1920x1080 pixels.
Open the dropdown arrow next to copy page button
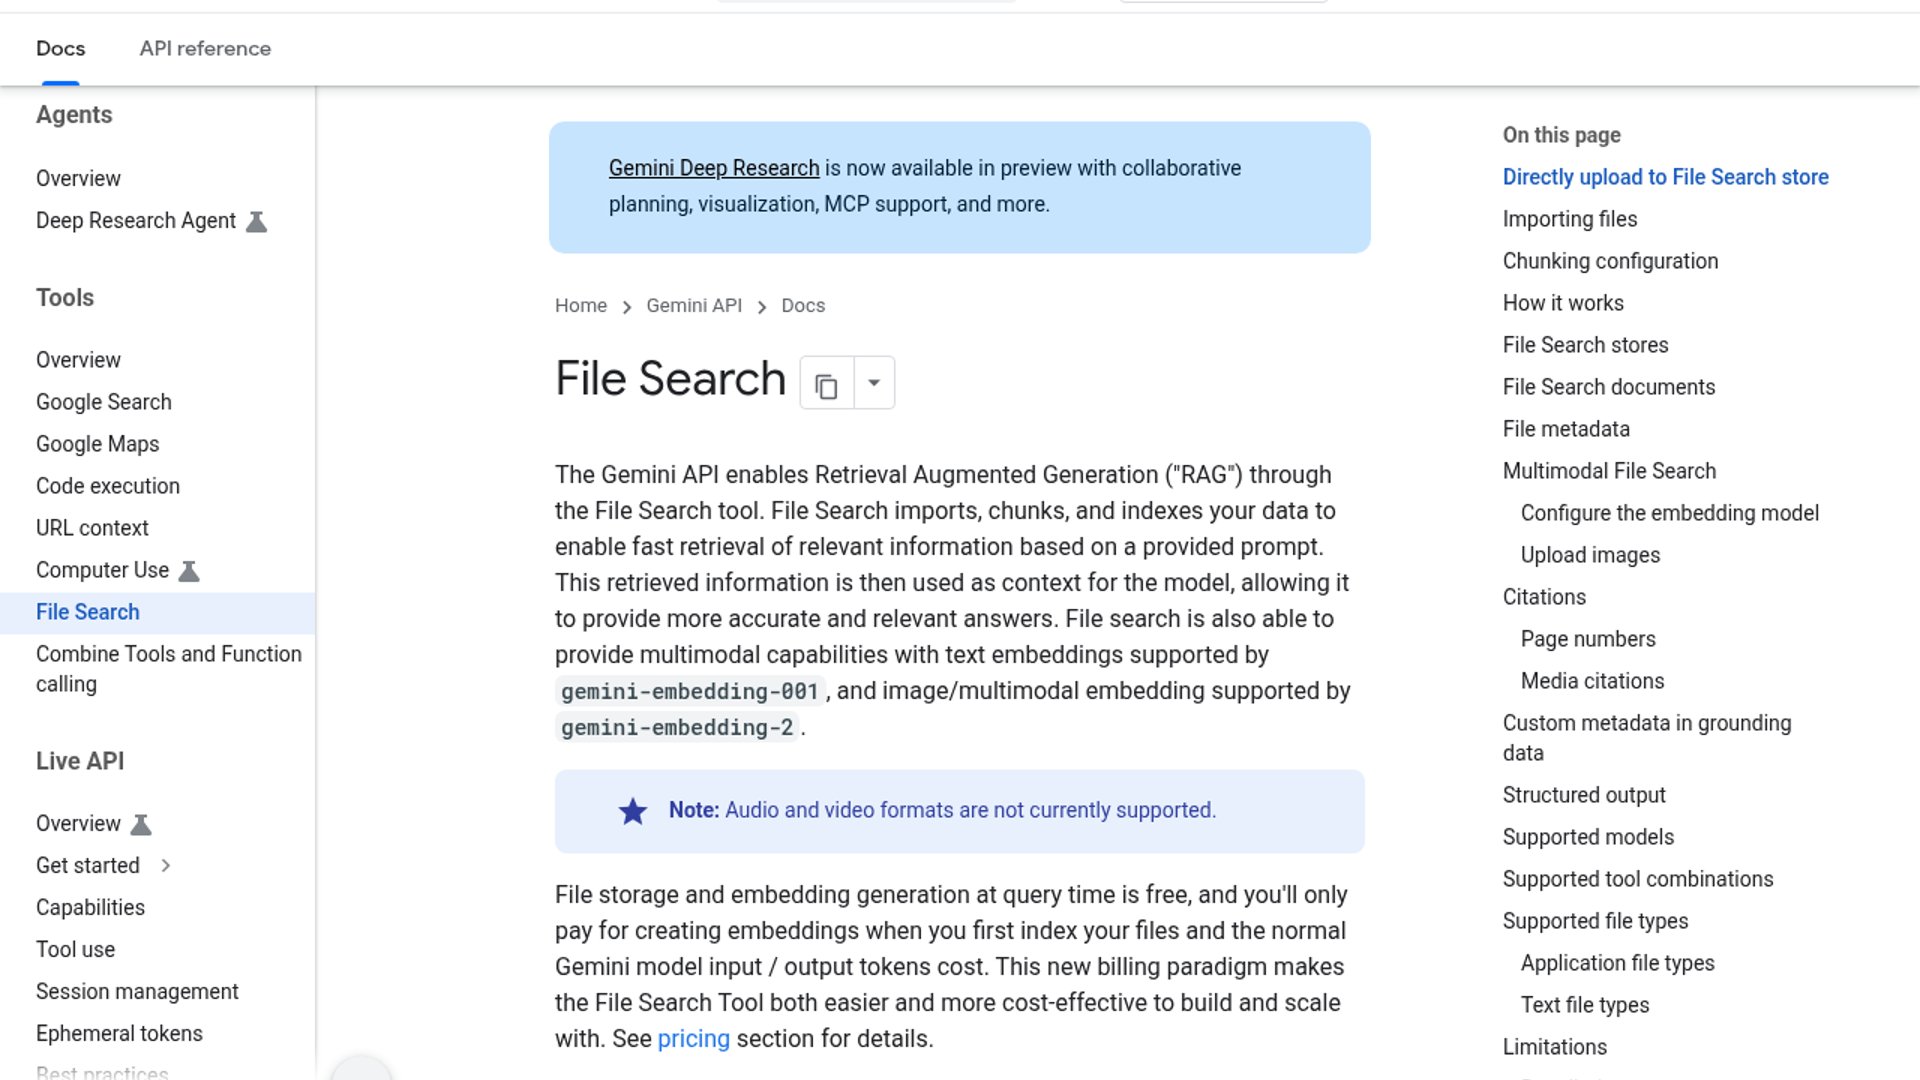click(x=874, y=384)
